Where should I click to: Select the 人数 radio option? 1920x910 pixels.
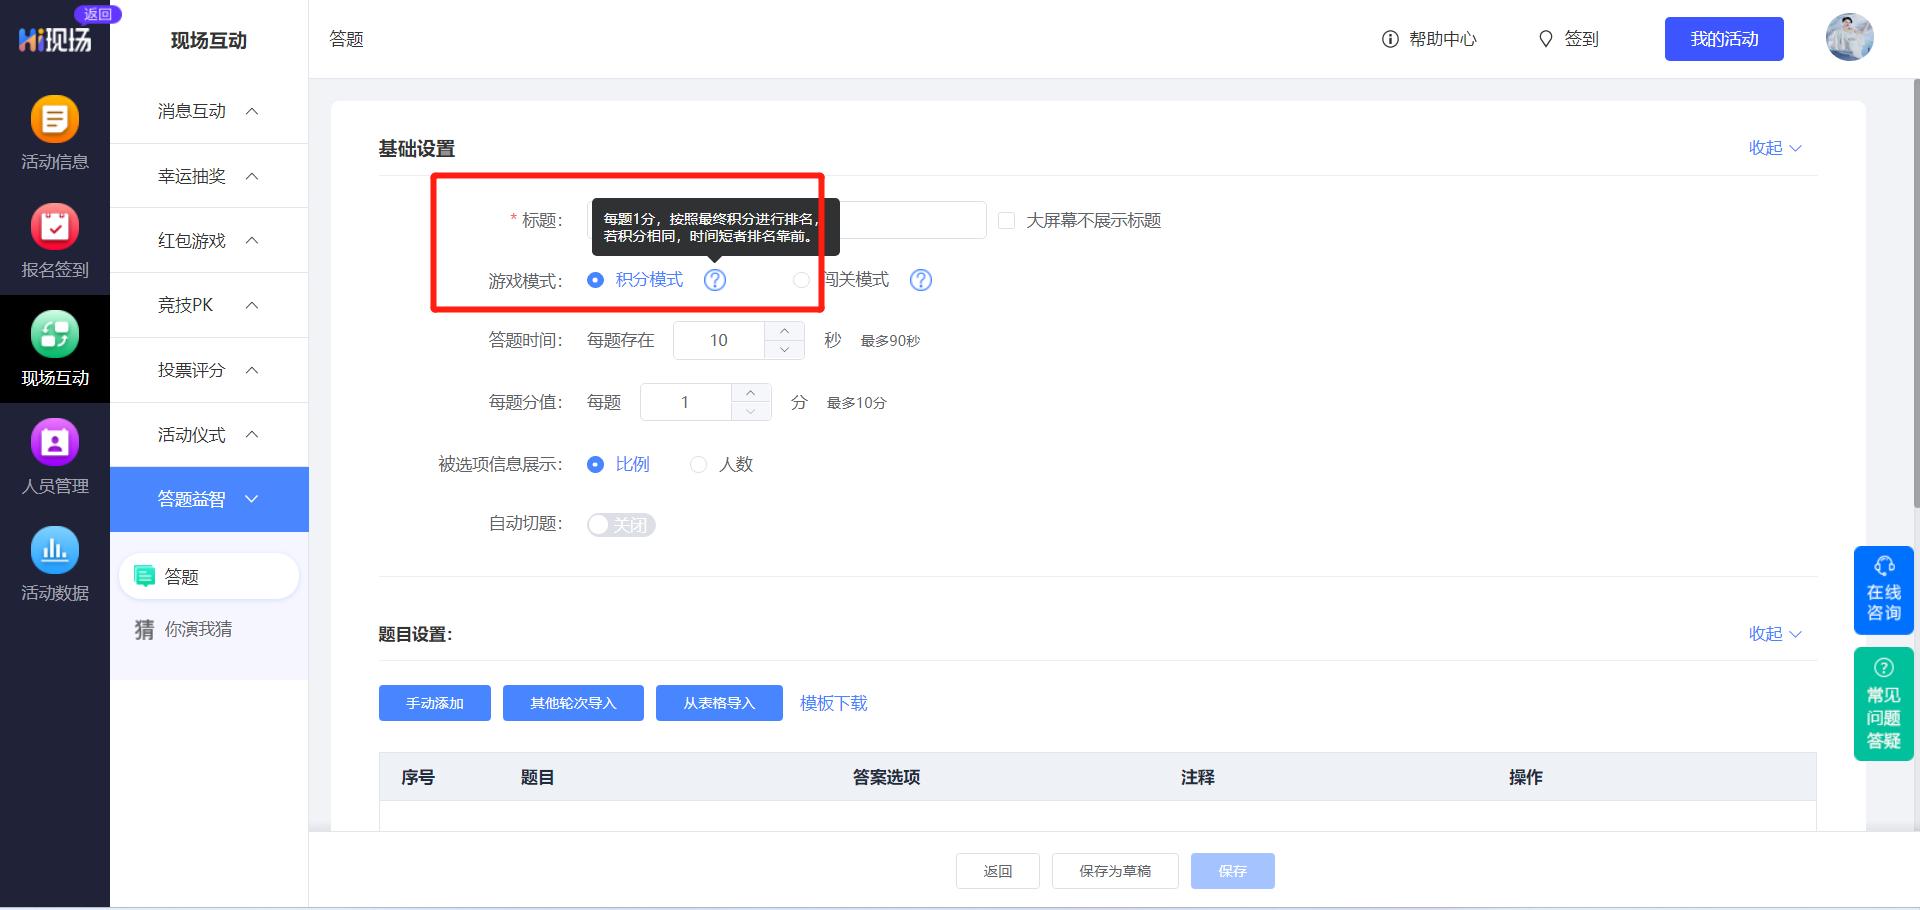(x=698, y=464)
